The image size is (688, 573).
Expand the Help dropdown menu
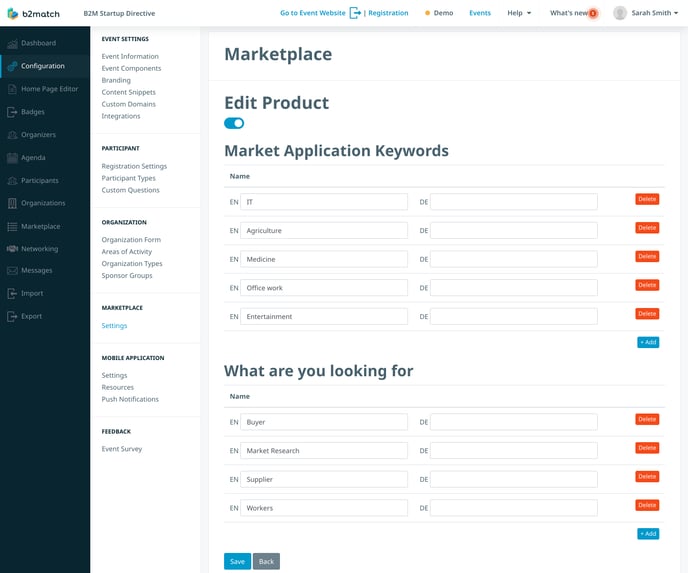click(519, 13)
